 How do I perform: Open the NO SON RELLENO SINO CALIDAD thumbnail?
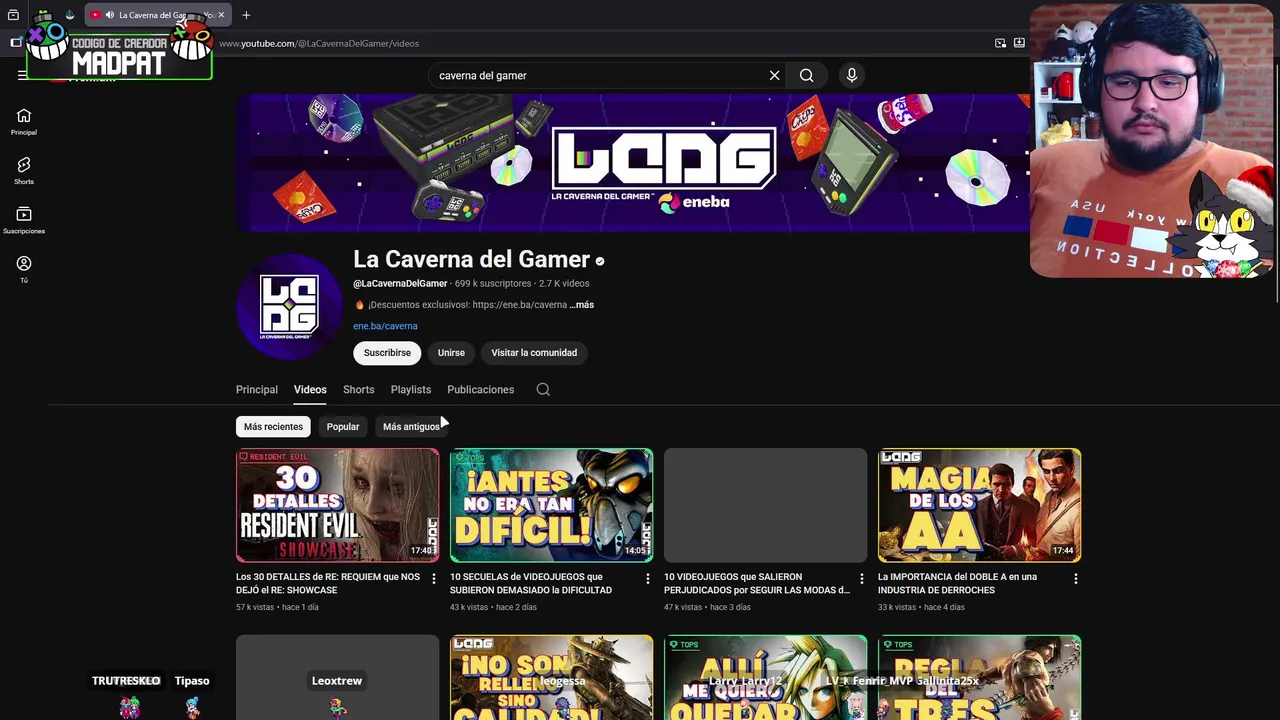coord(551,677)
